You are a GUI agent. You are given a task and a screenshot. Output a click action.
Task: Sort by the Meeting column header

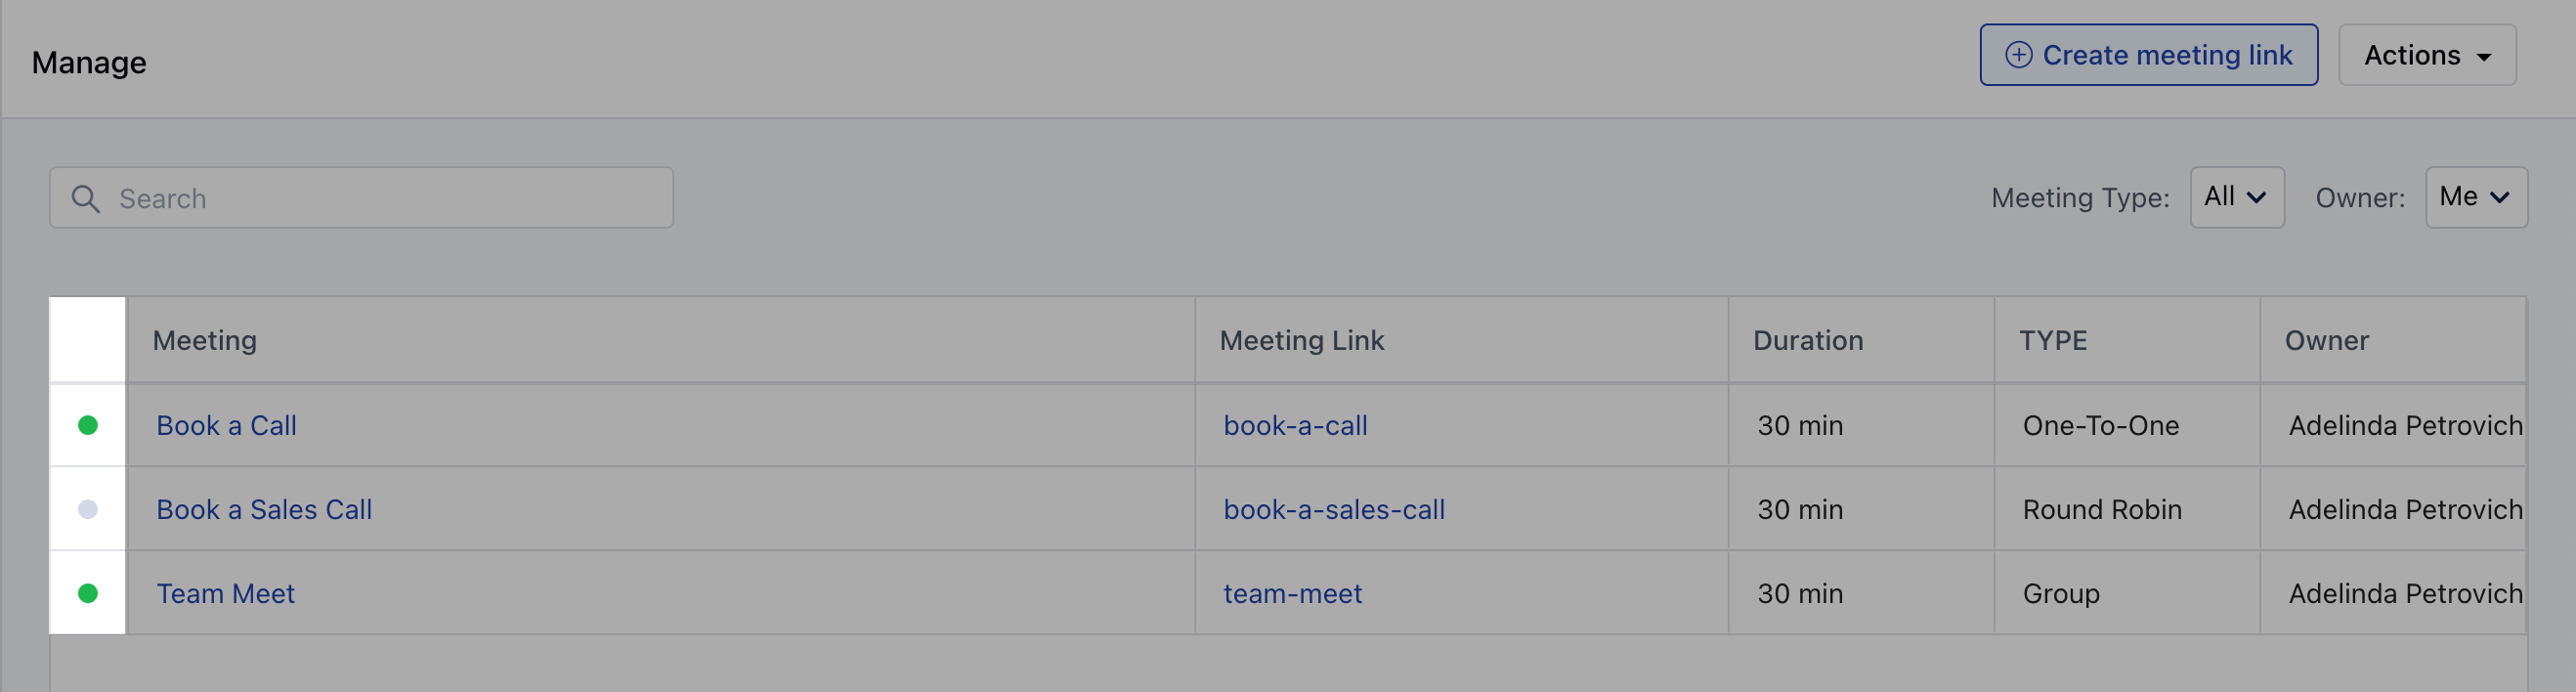coord(205,340)
